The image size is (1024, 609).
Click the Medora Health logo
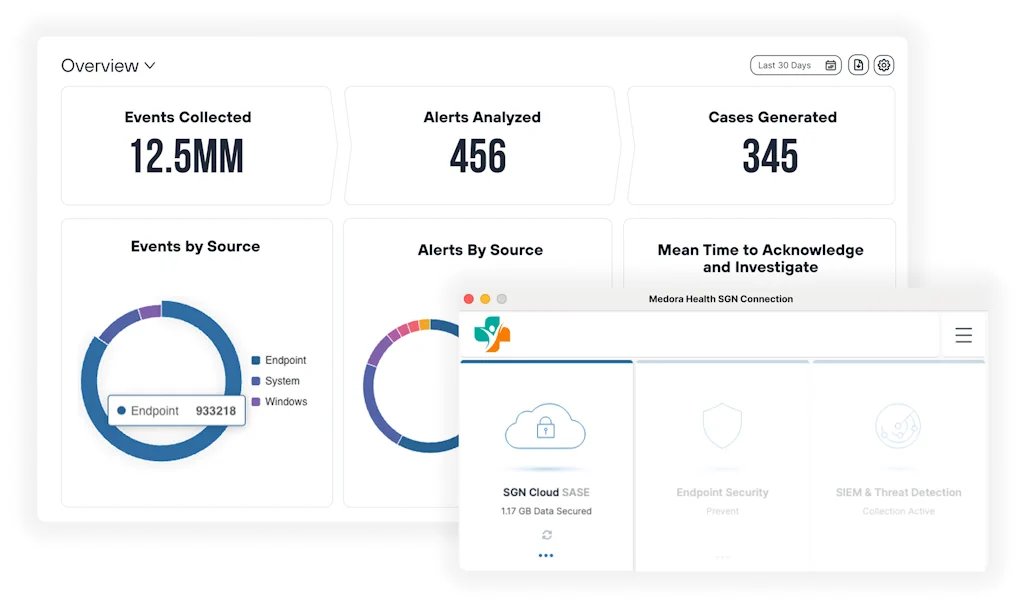click(492, 335)
